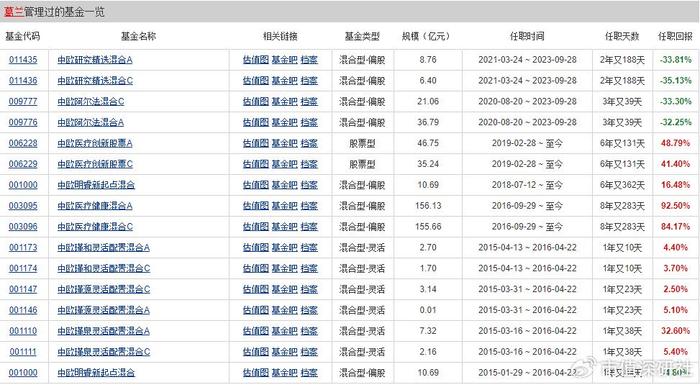Open the fund name link for code 001110
The image size is (700, 385).
[x=104, y=331]
